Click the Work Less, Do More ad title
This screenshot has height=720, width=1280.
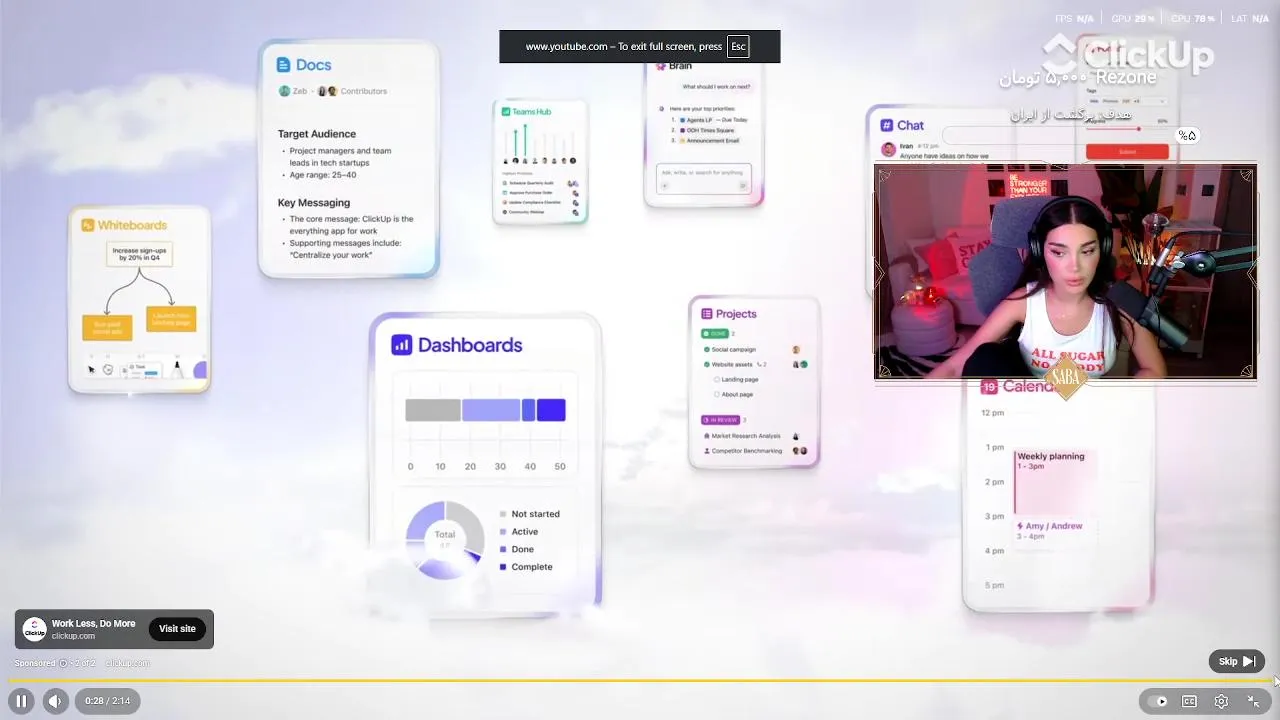click(x=93, y=623)
